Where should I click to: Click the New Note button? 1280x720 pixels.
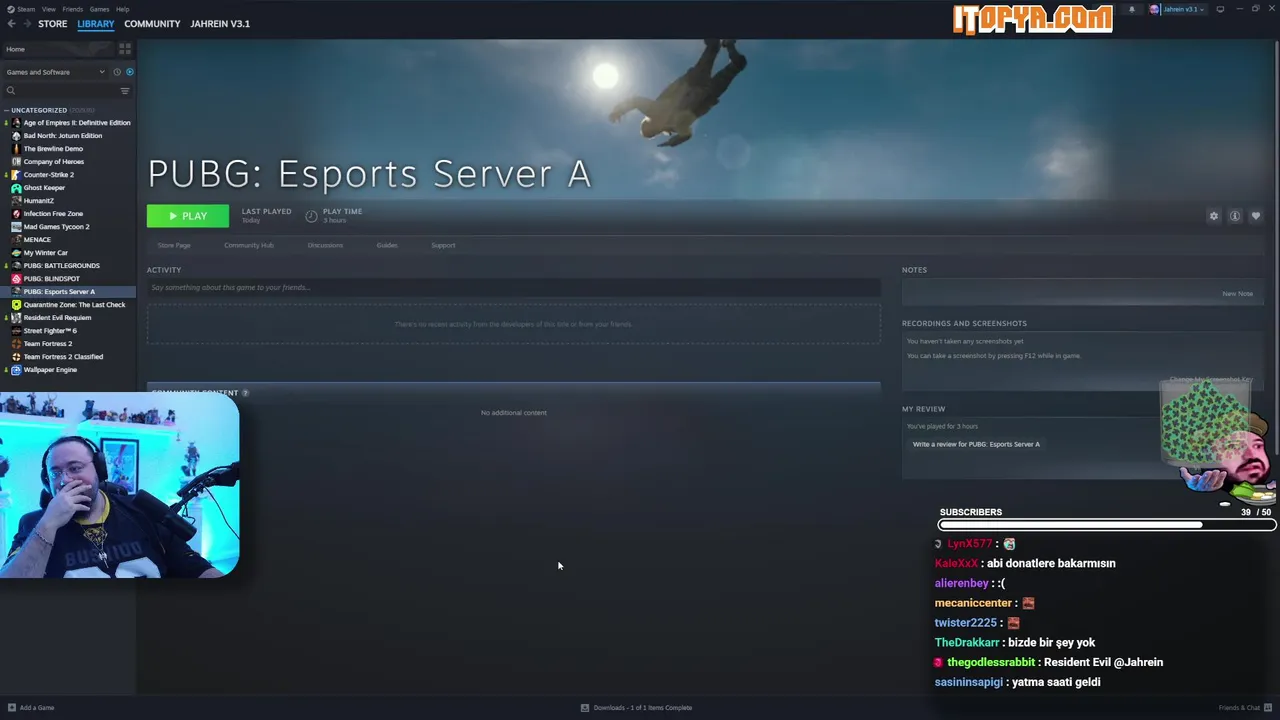[x=1237, y=294]
